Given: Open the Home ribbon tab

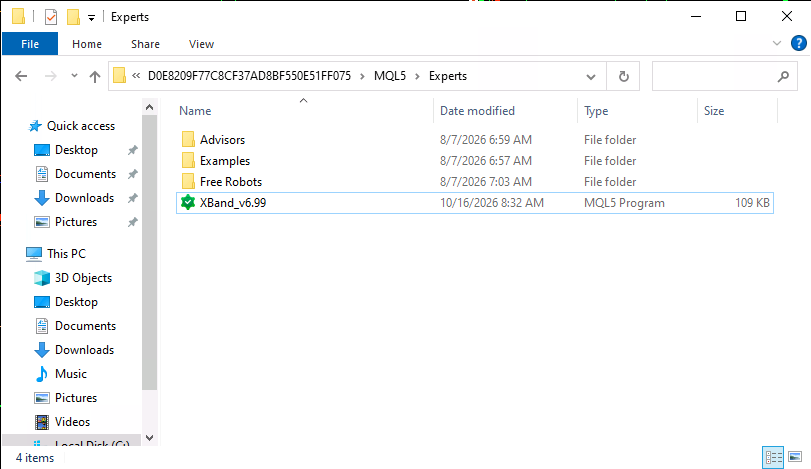Looking at the screenshot, I should click(87, 44).
